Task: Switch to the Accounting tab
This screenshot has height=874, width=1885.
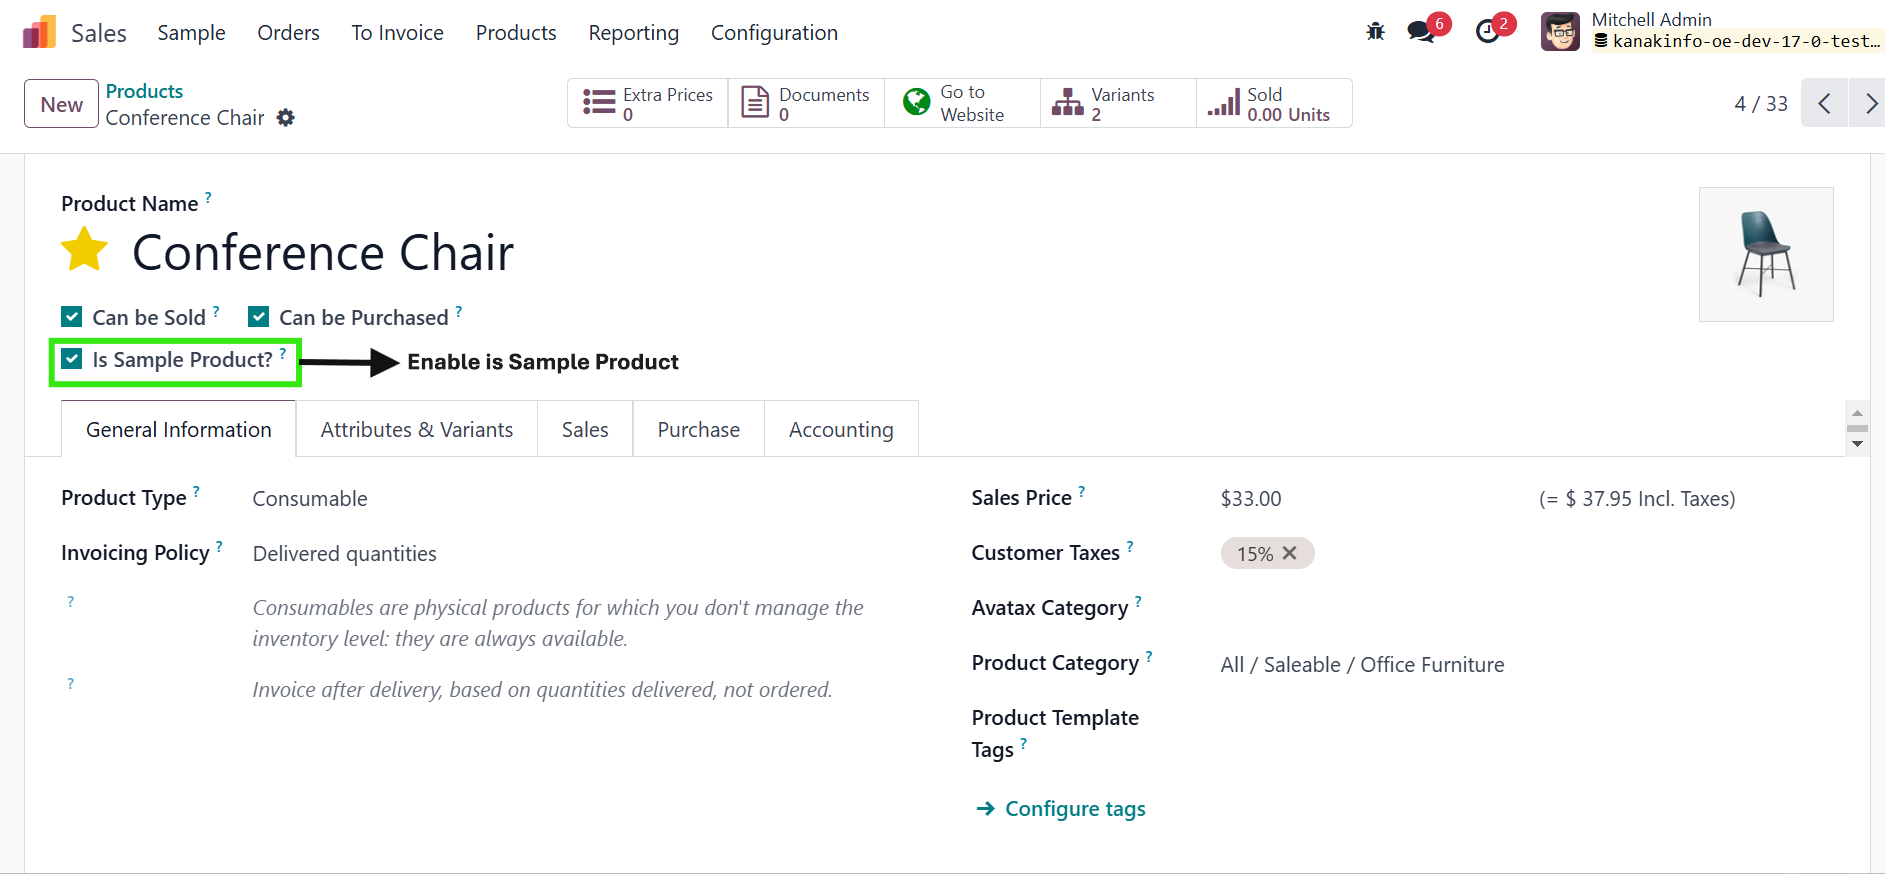Action: tap(841, 429)
